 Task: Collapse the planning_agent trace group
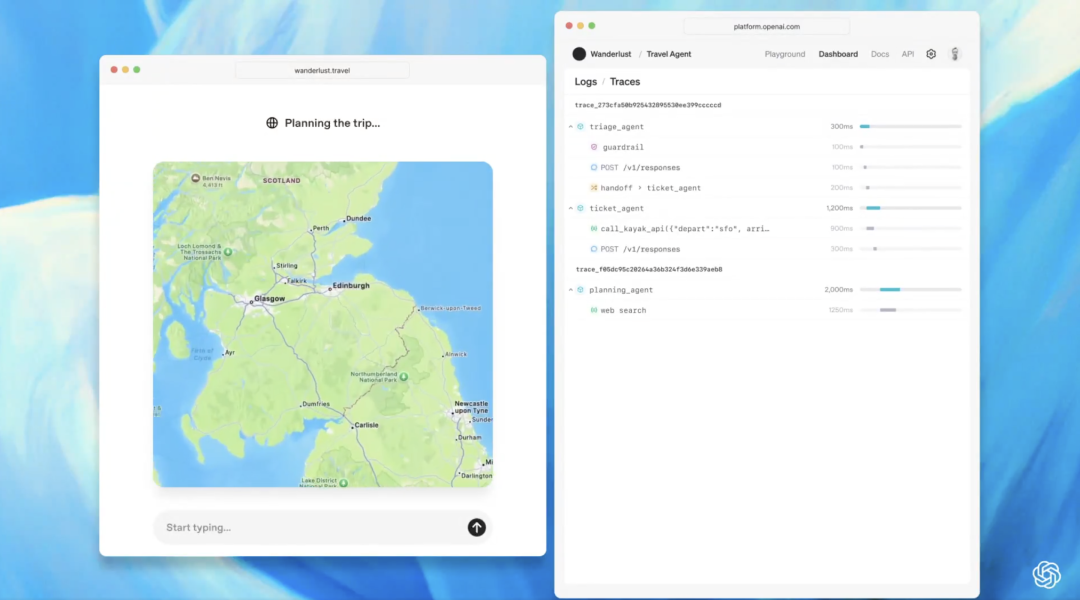point(571,290)
